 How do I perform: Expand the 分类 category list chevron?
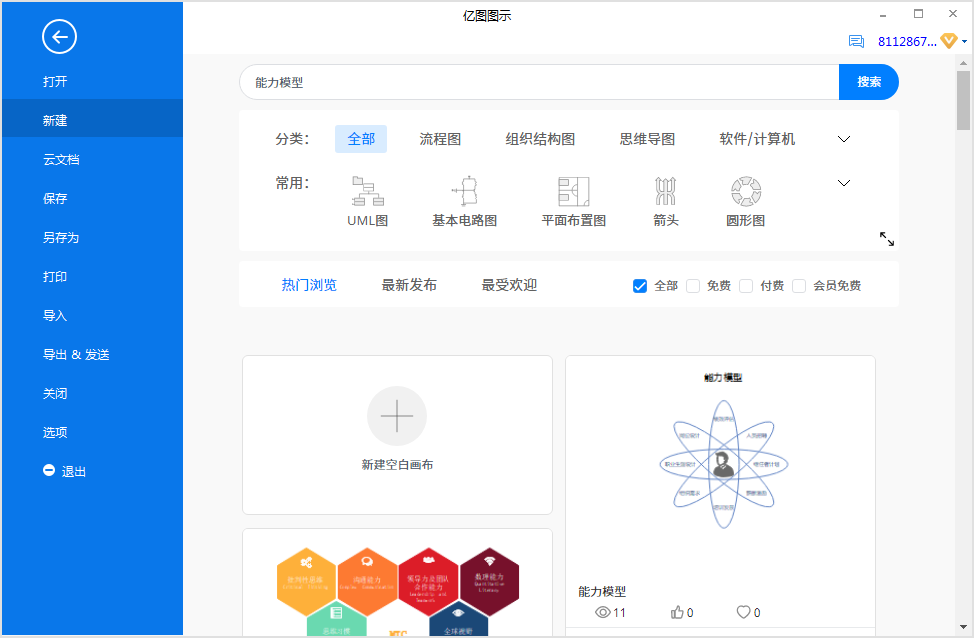[x=843, y=139]
